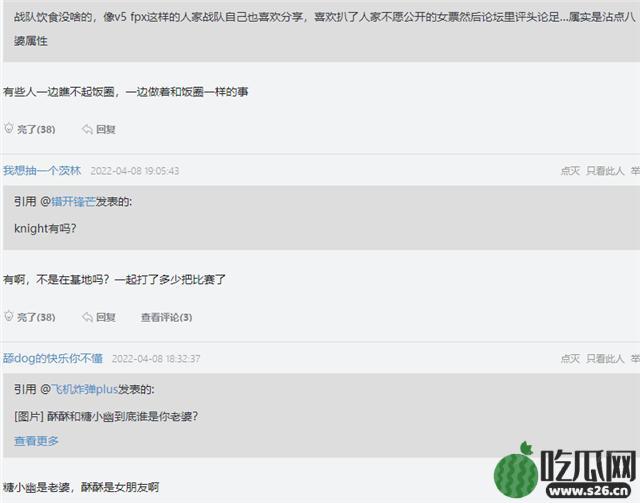Open username 舔dog的快乐你不懂 profile
This screenshot has width=640, height=503.
[53, 358]
